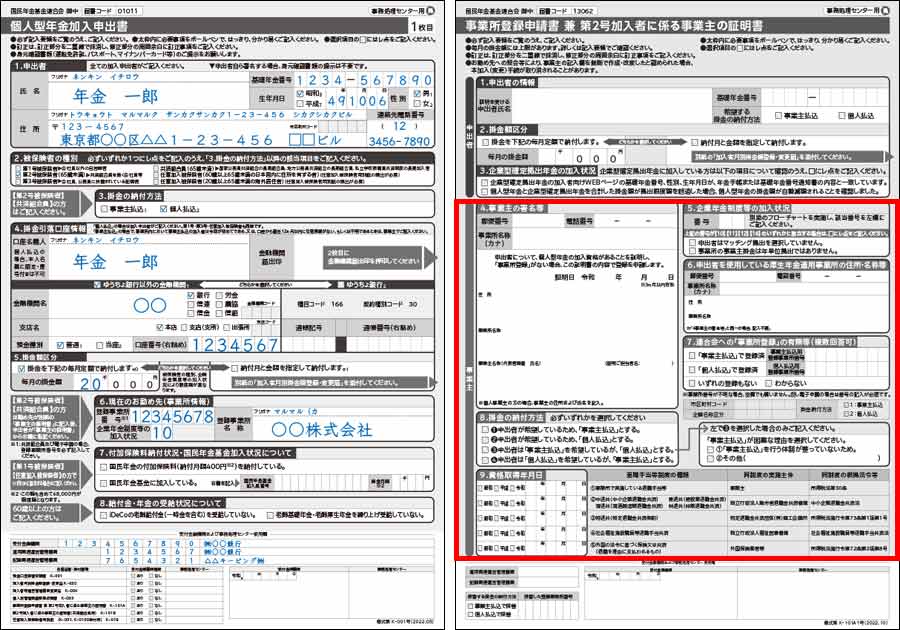
Task: Tick the 昭和 era checkbox in birthdate row
Action: (300, 93)
